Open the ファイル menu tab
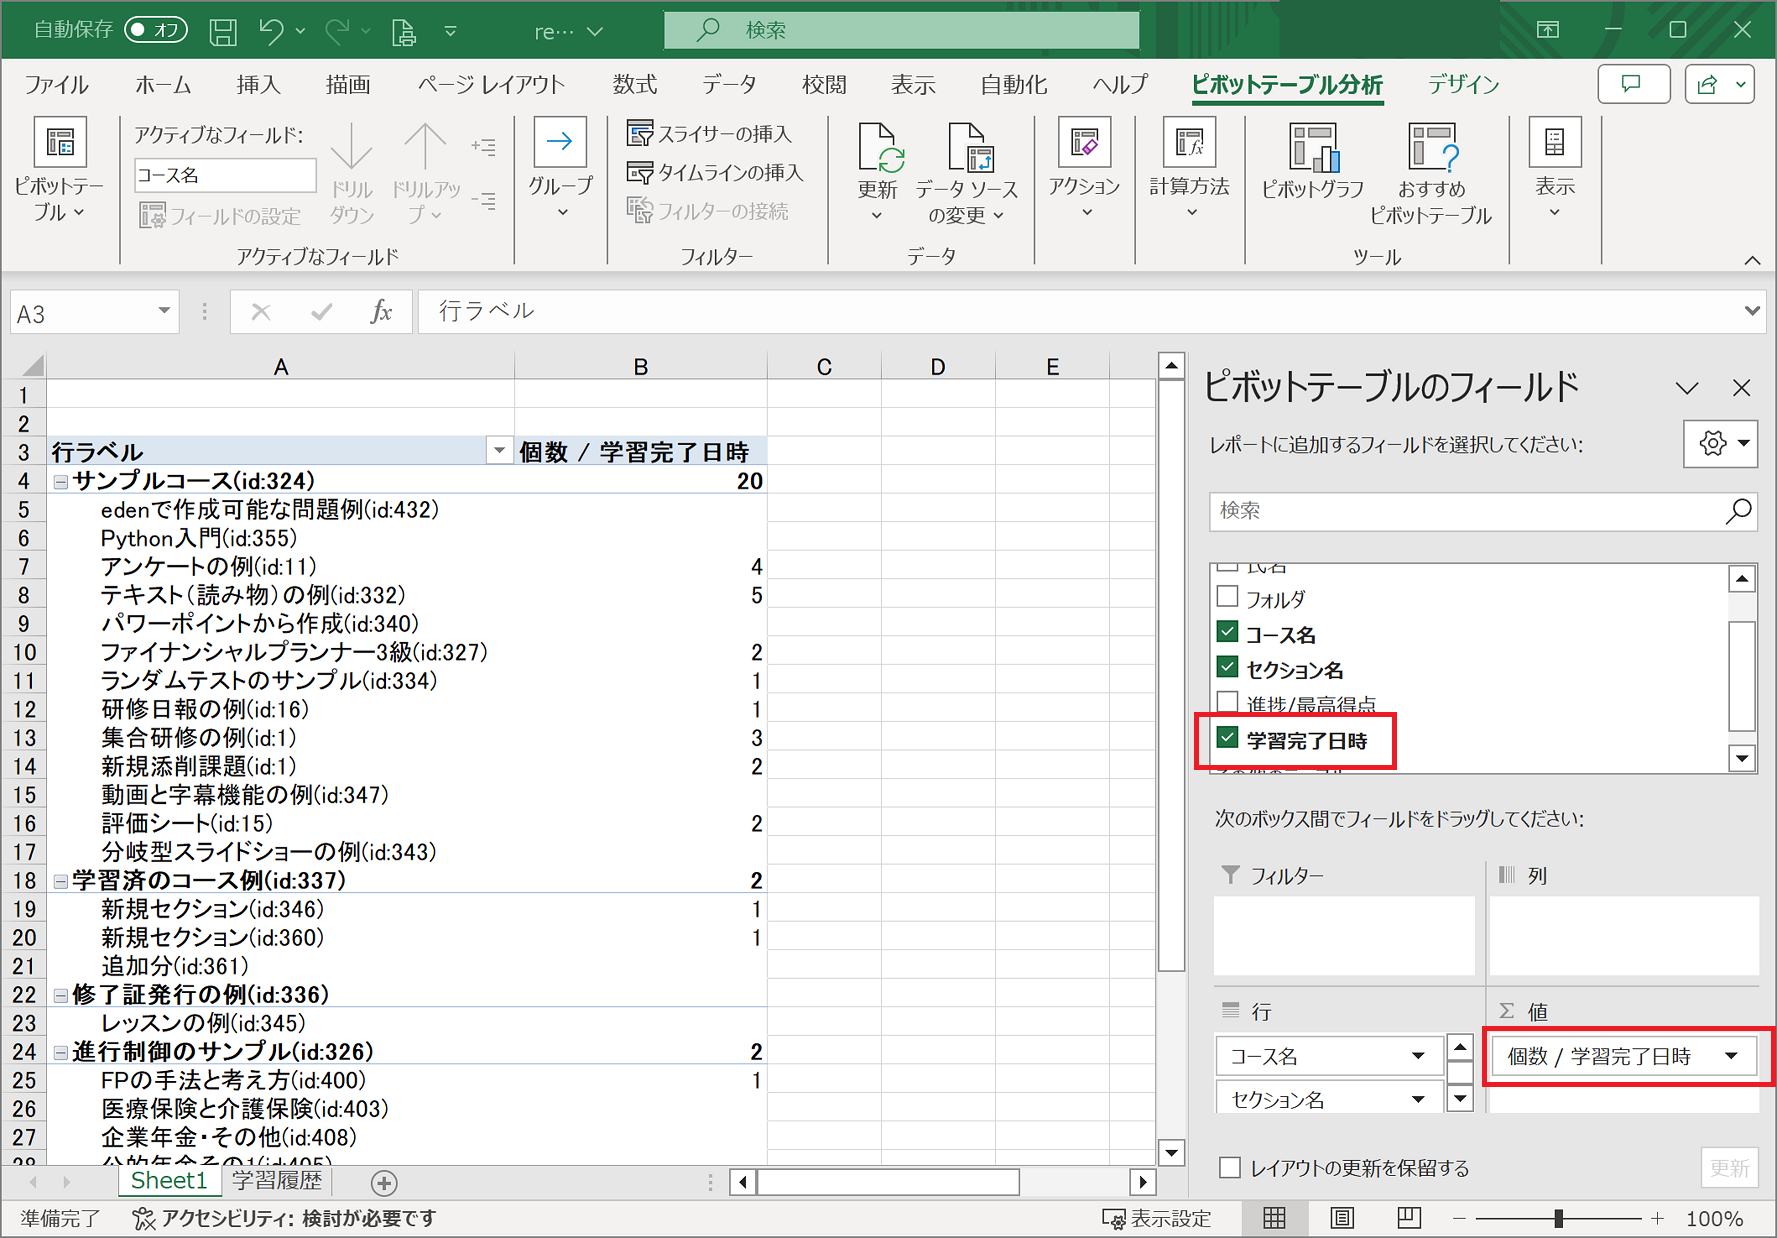This screenshot has height=1238, width=1777. (x=56, y=85)
